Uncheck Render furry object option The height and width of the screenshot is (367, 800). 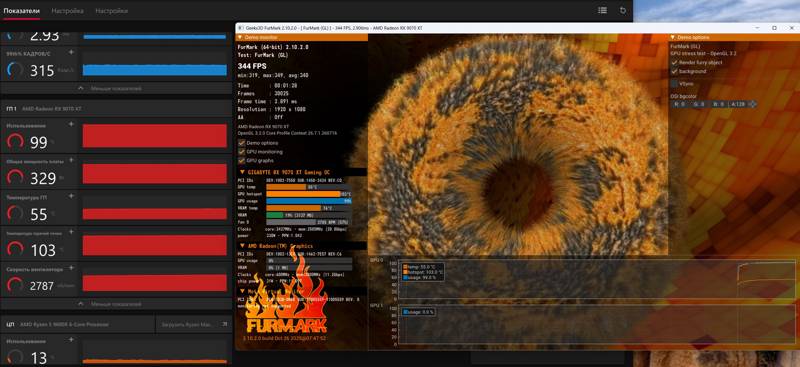[x=674, y=62]
